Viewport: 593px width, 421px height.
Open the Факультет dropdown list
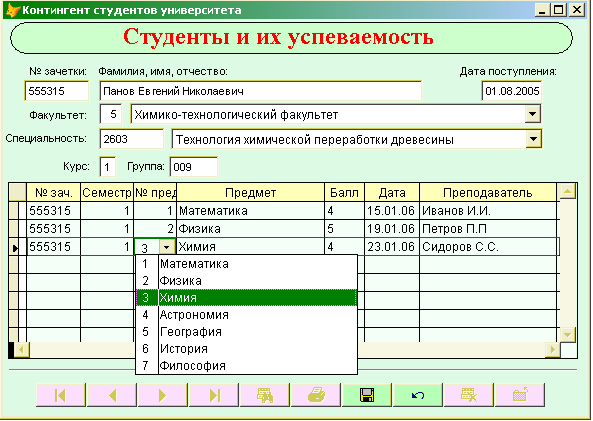click(x=532, y=114)
